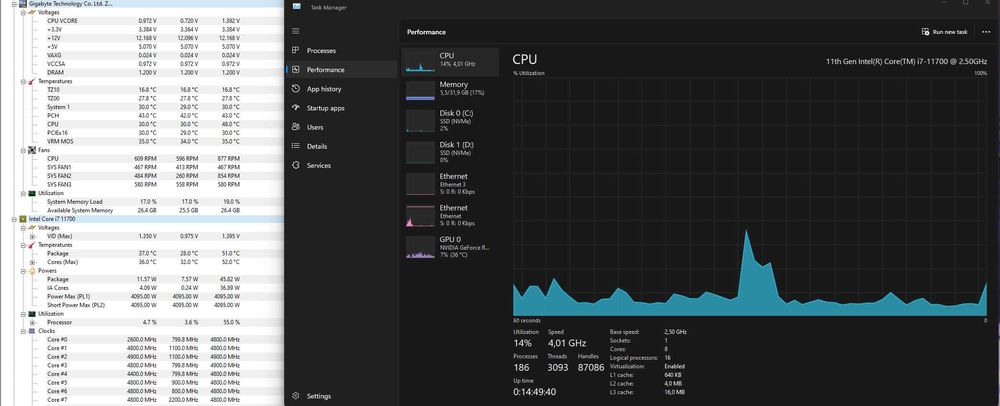
Task: Select the Performance page in the sidebar
Action: point(341,69)
